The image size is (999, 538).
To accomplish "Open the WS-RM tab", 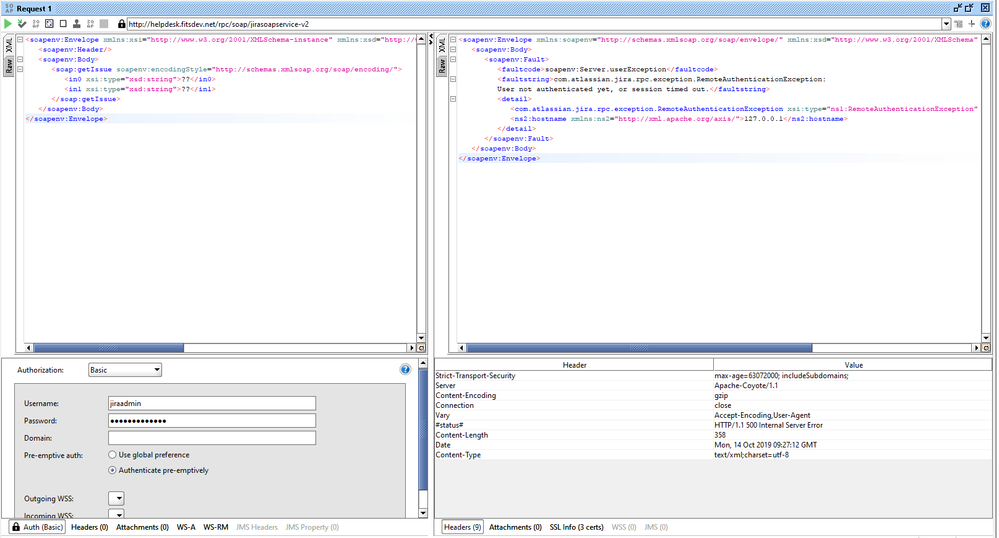I will (215, 527).
